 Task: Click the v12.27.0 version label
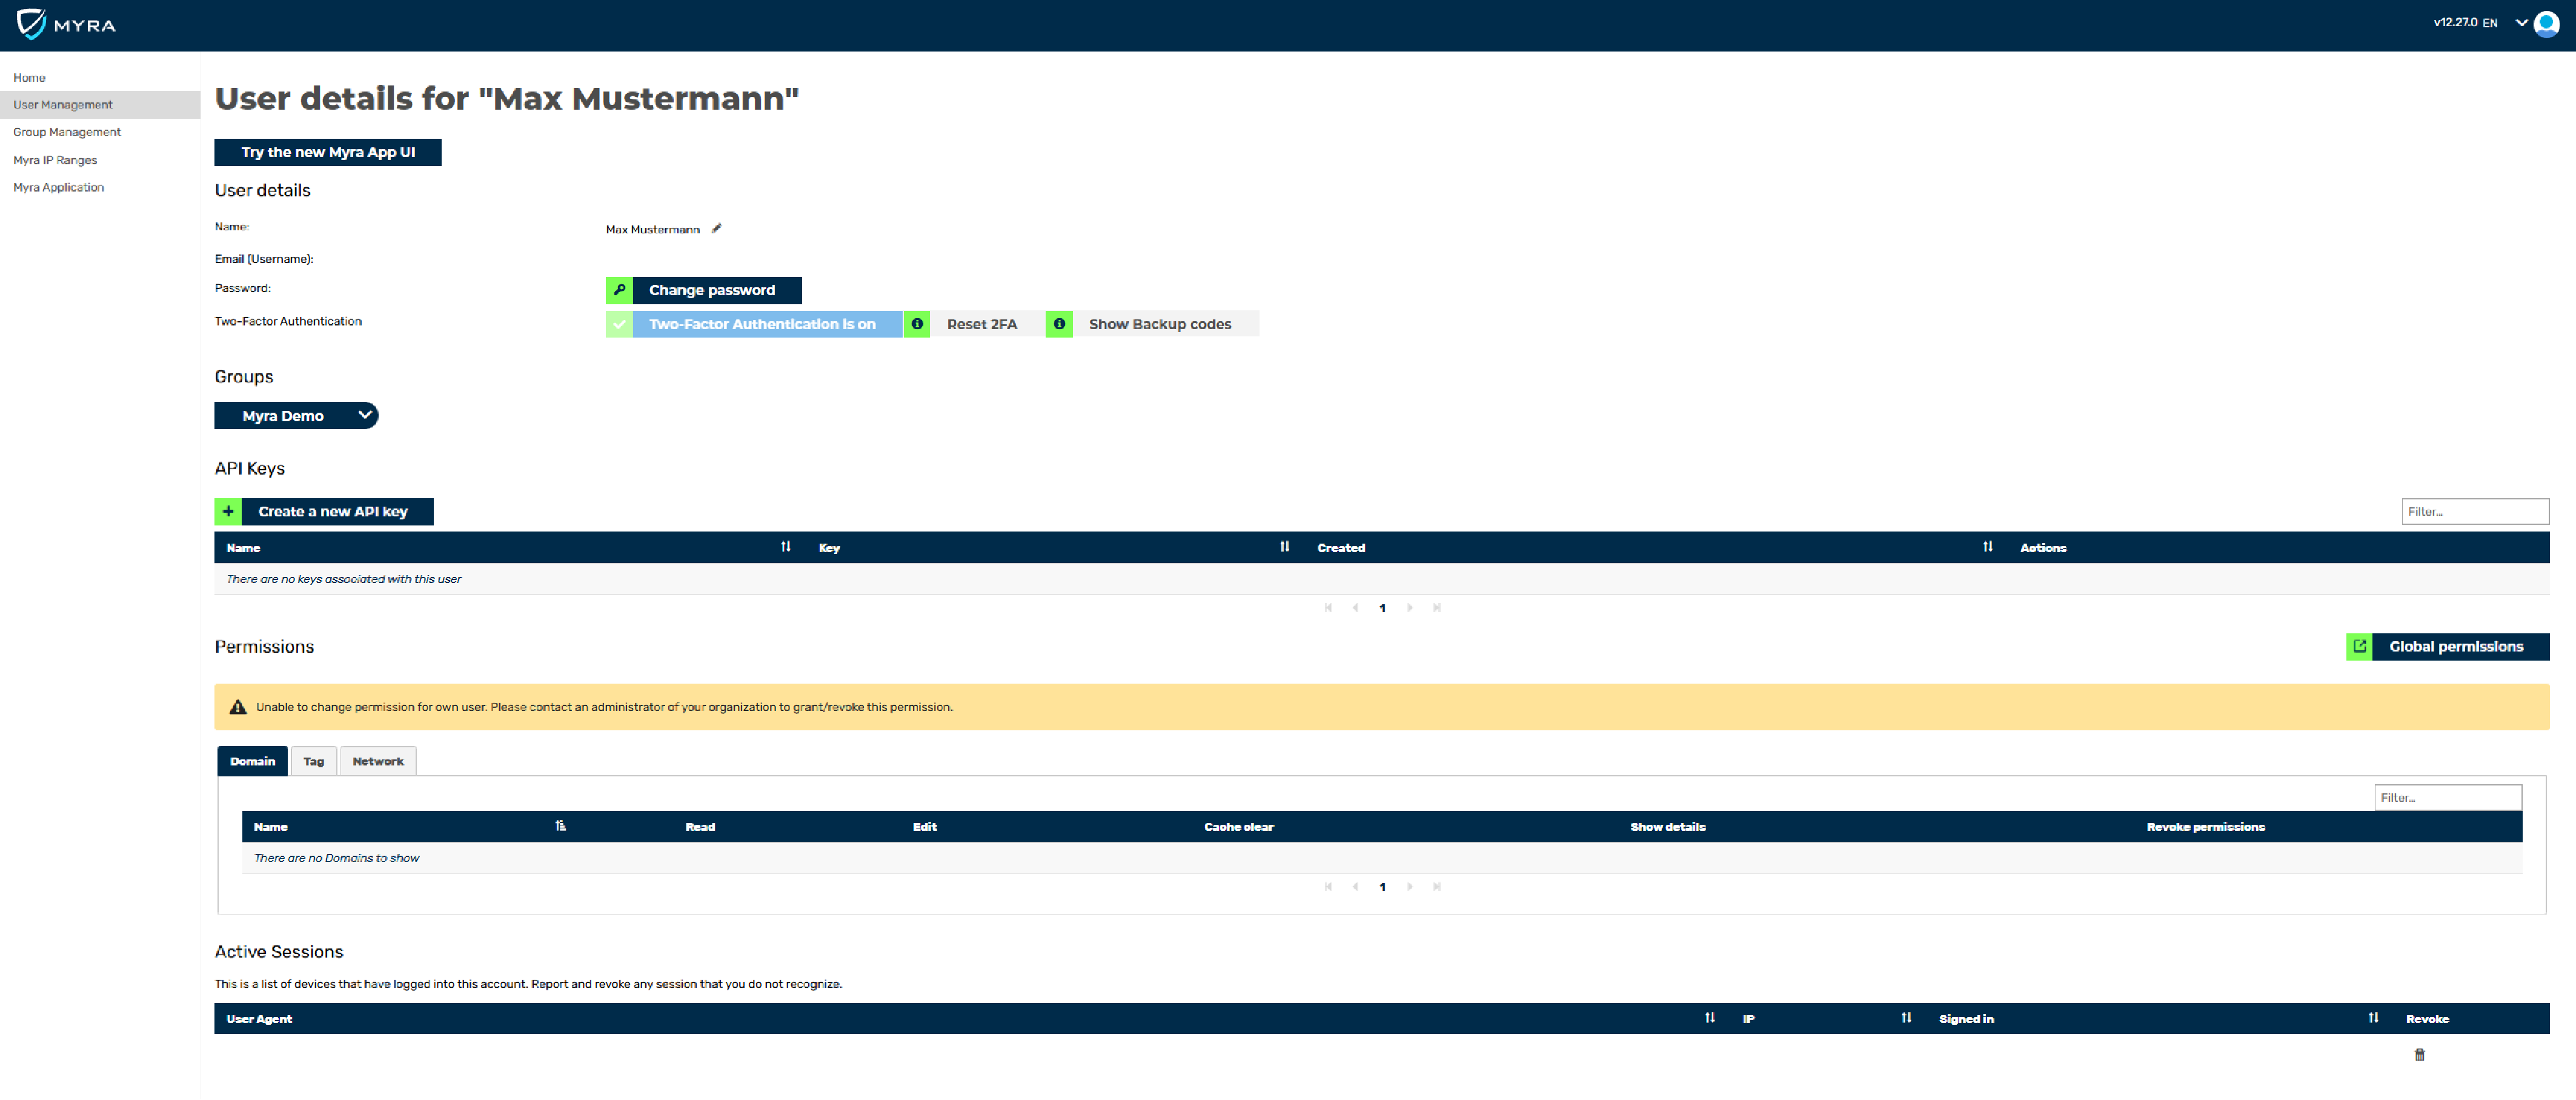[2455, 22]
